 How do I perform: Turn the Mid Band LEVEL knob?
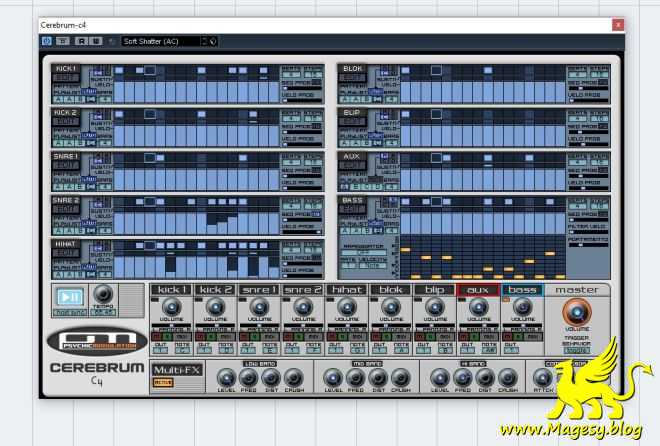click(333, 377)
